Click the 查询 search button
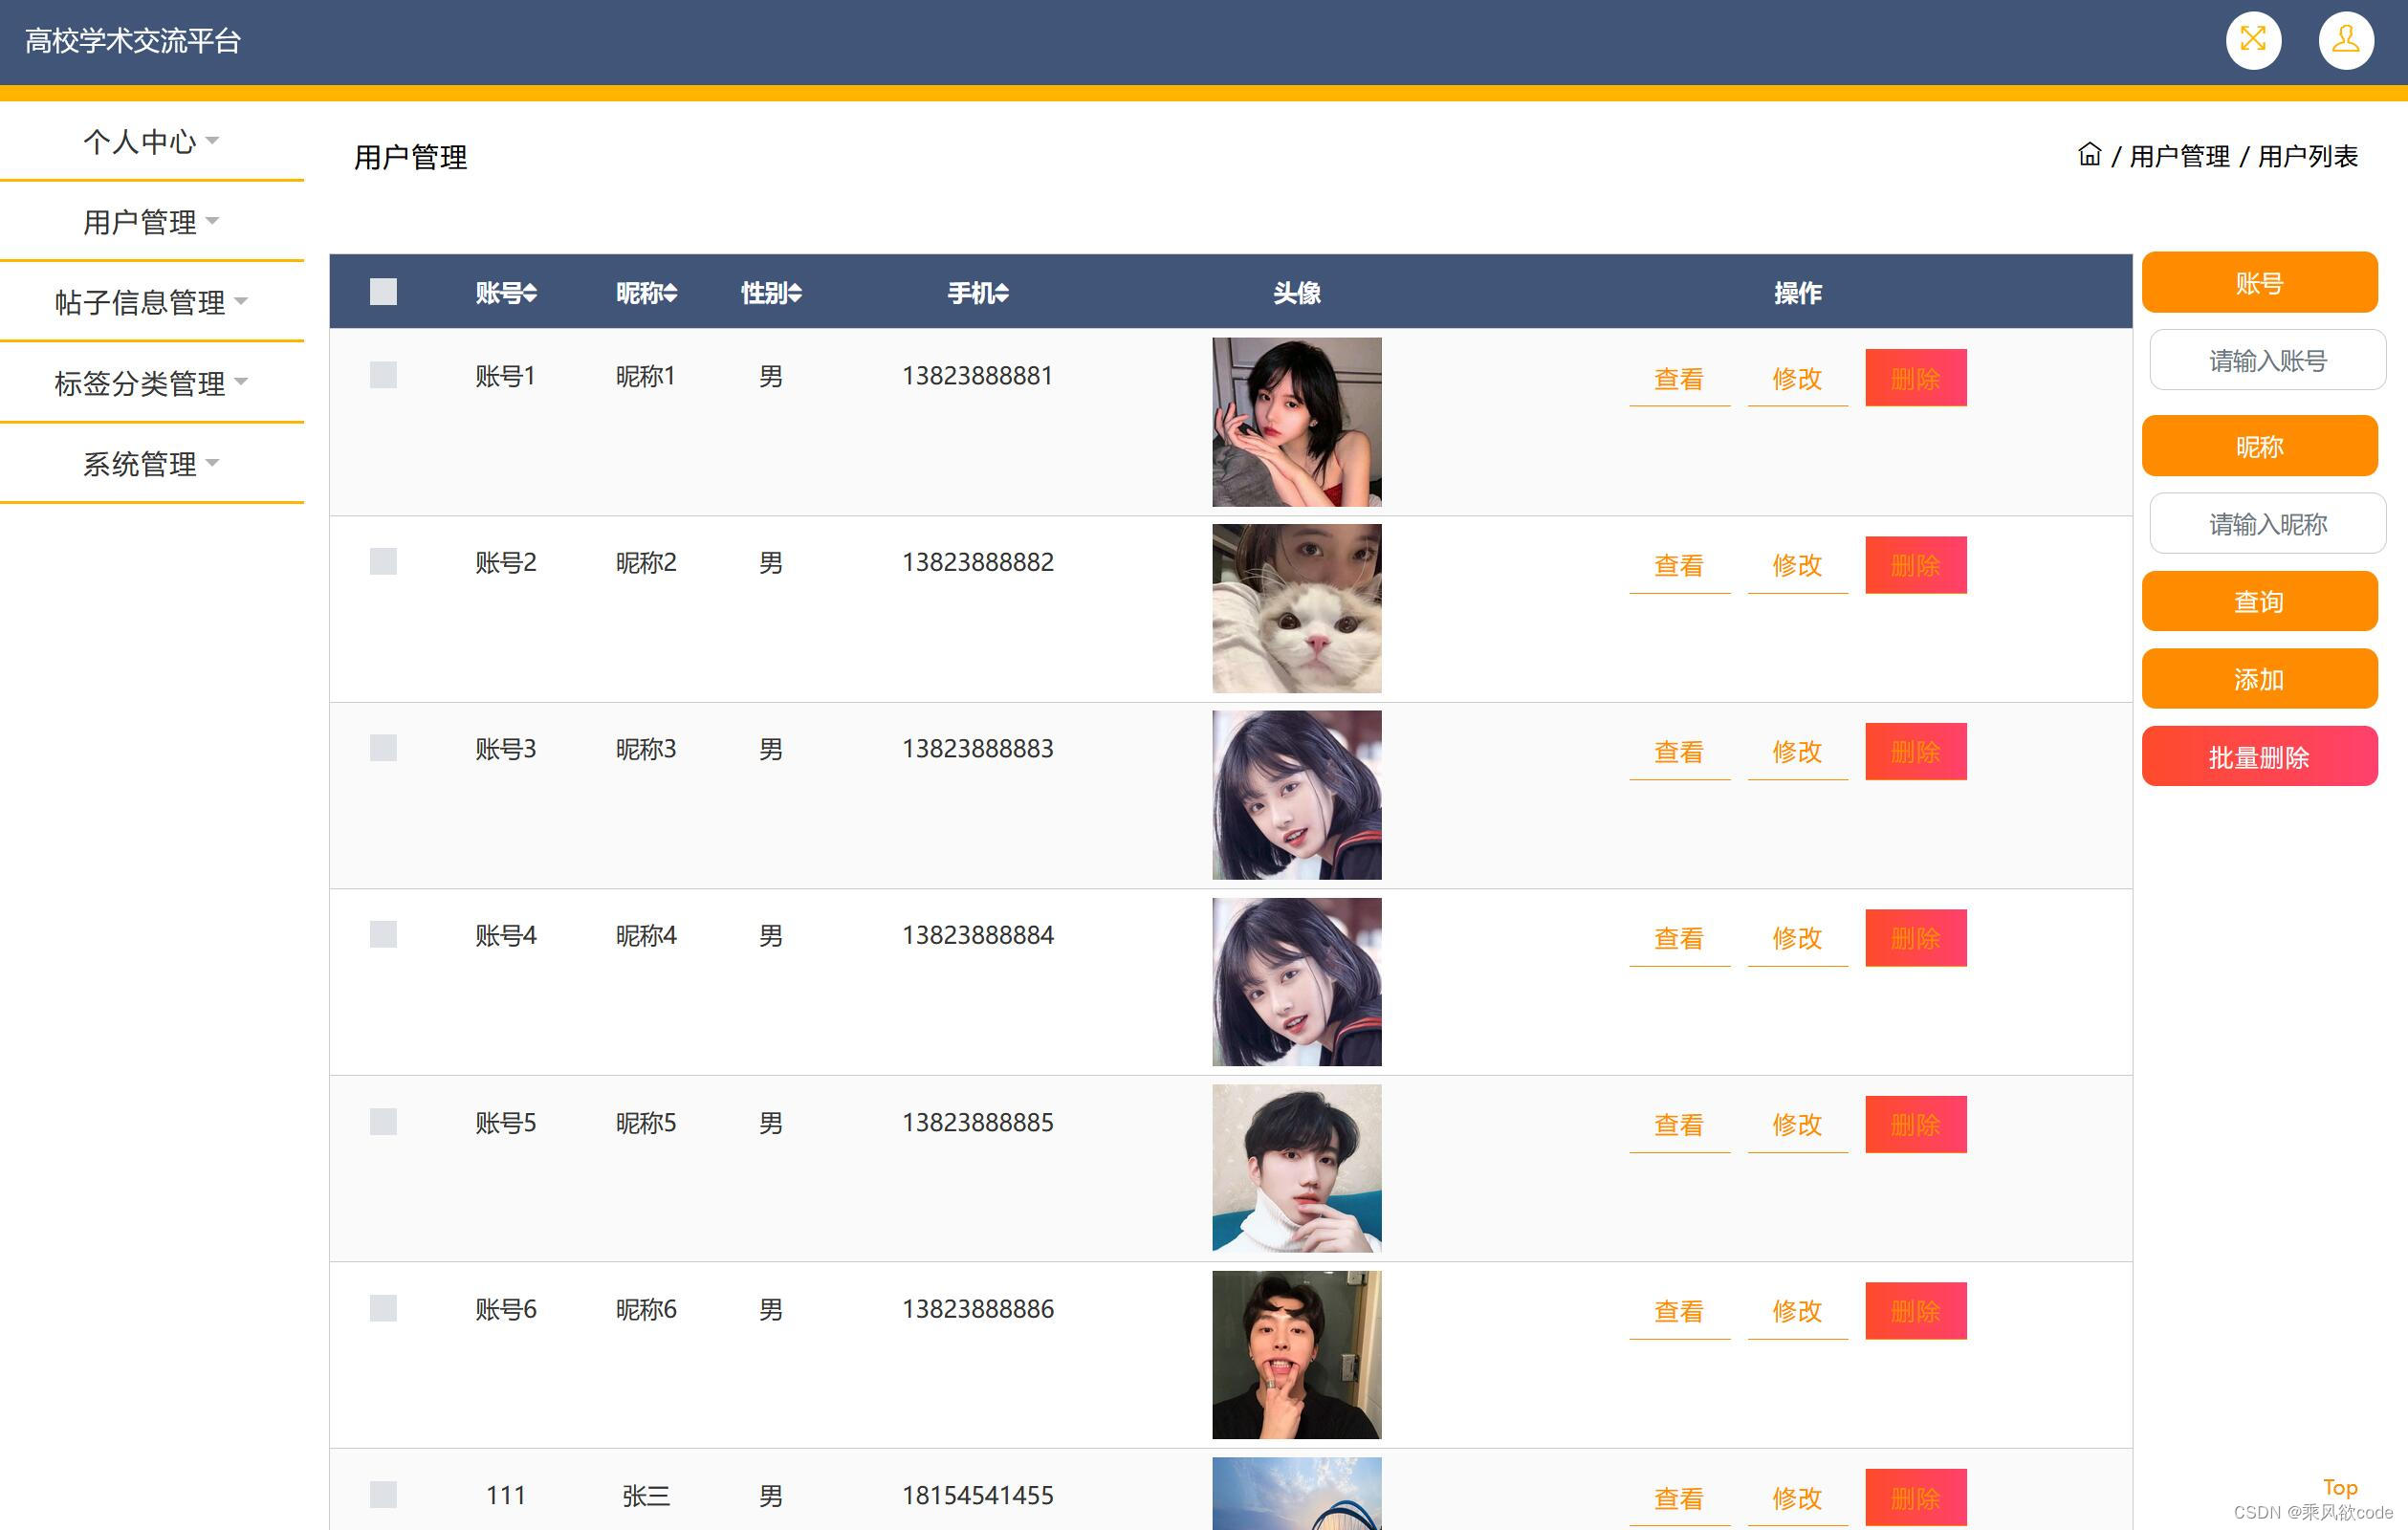Screen dimensions: 2408x1530 tap(2258, 602)
